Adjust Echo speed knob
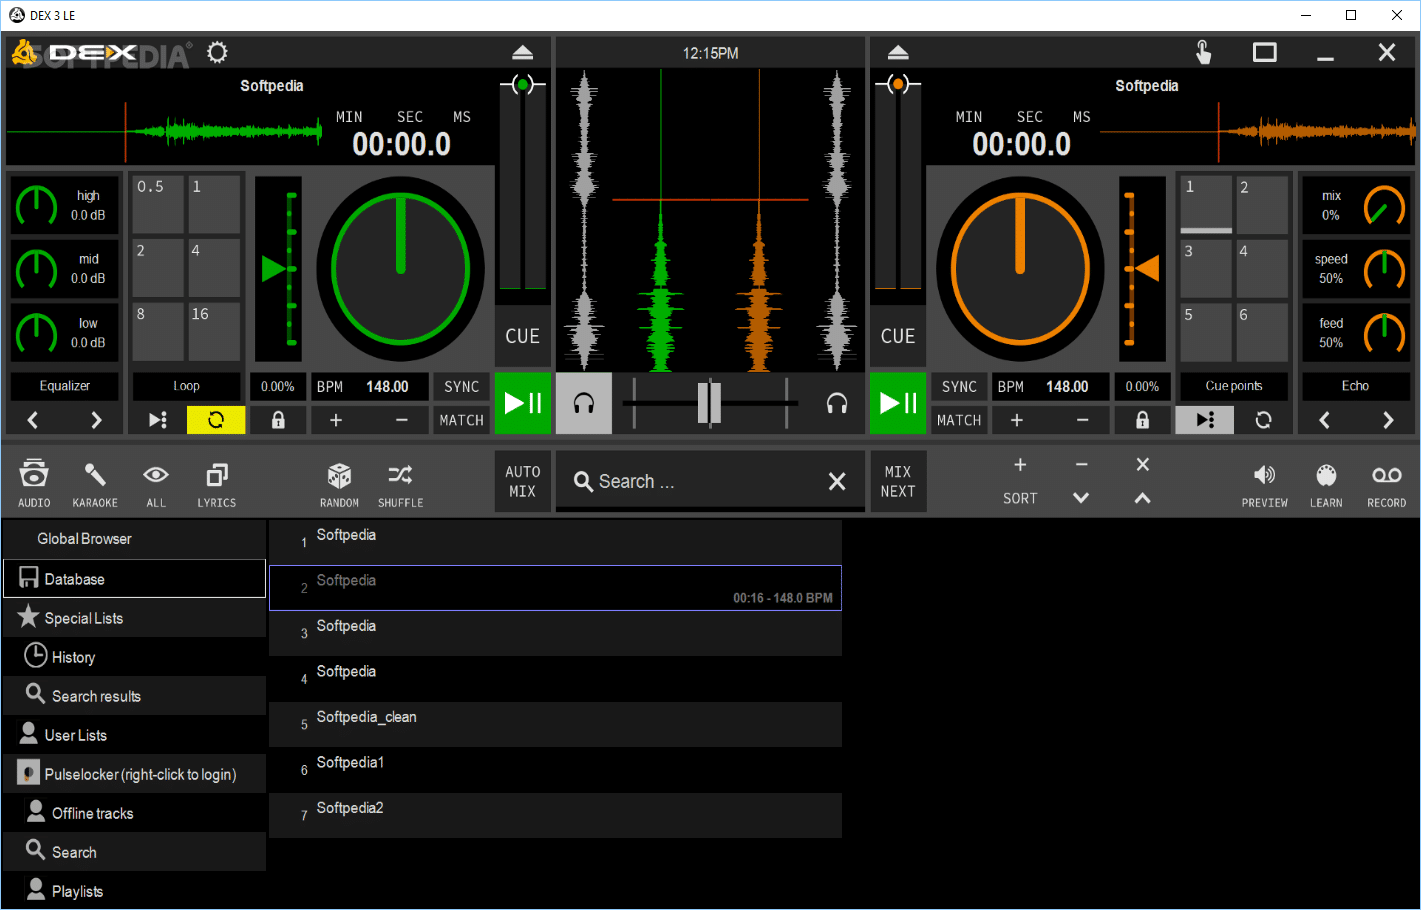 point(1385,269)
